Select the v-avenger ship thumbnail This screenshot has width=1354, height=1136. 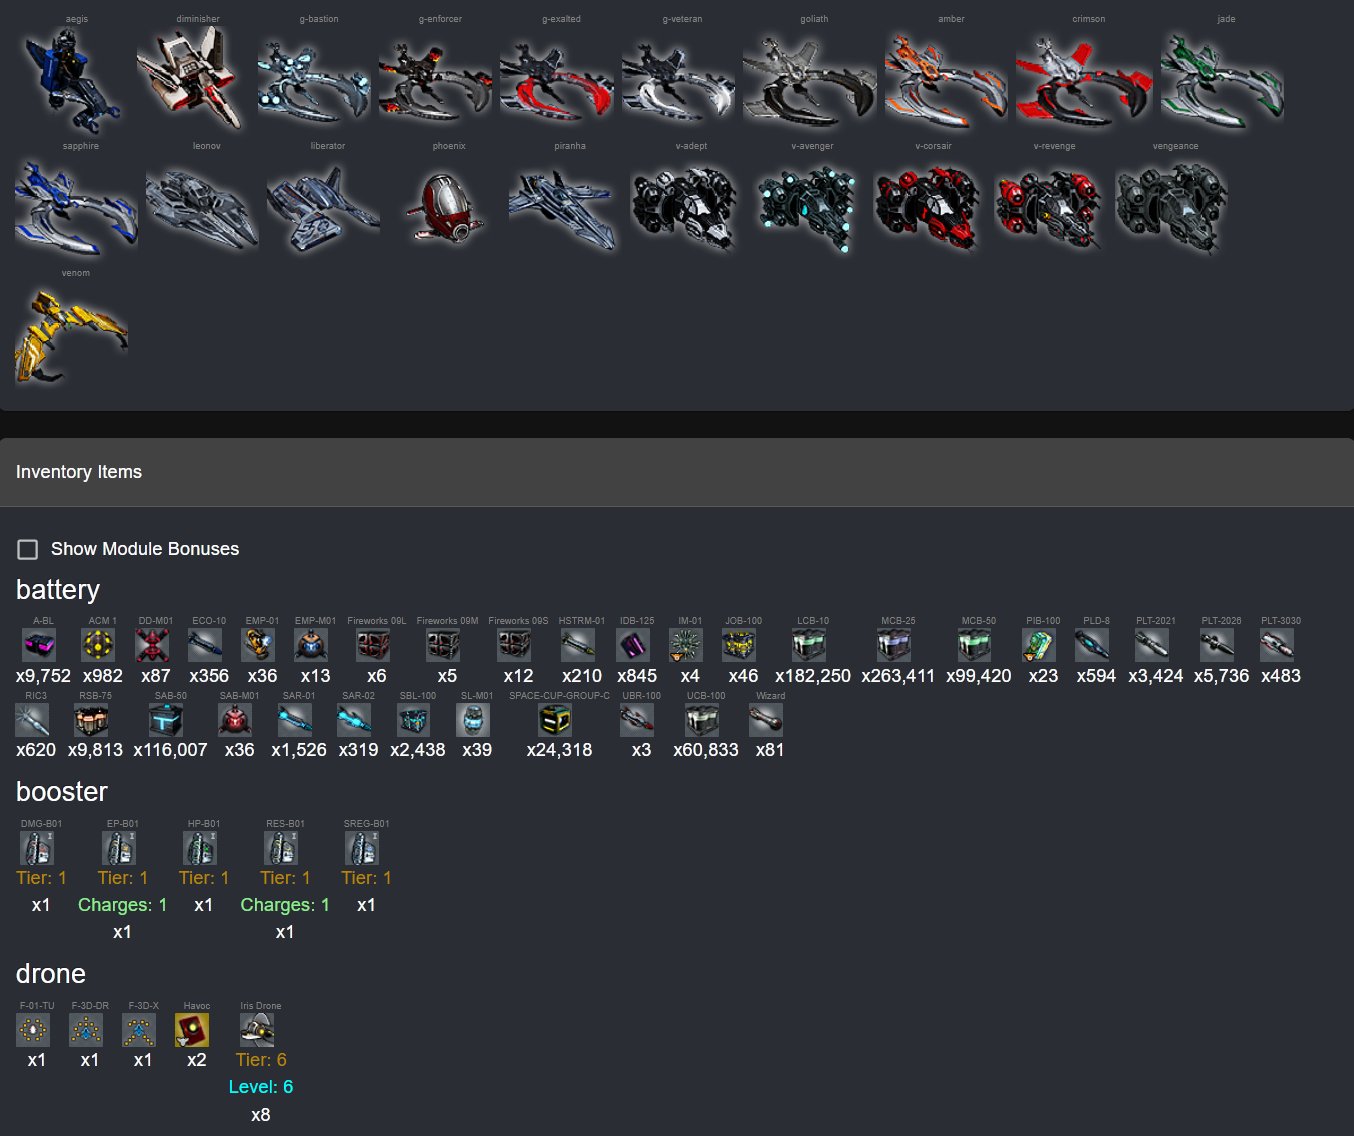[x=808, y=208]
